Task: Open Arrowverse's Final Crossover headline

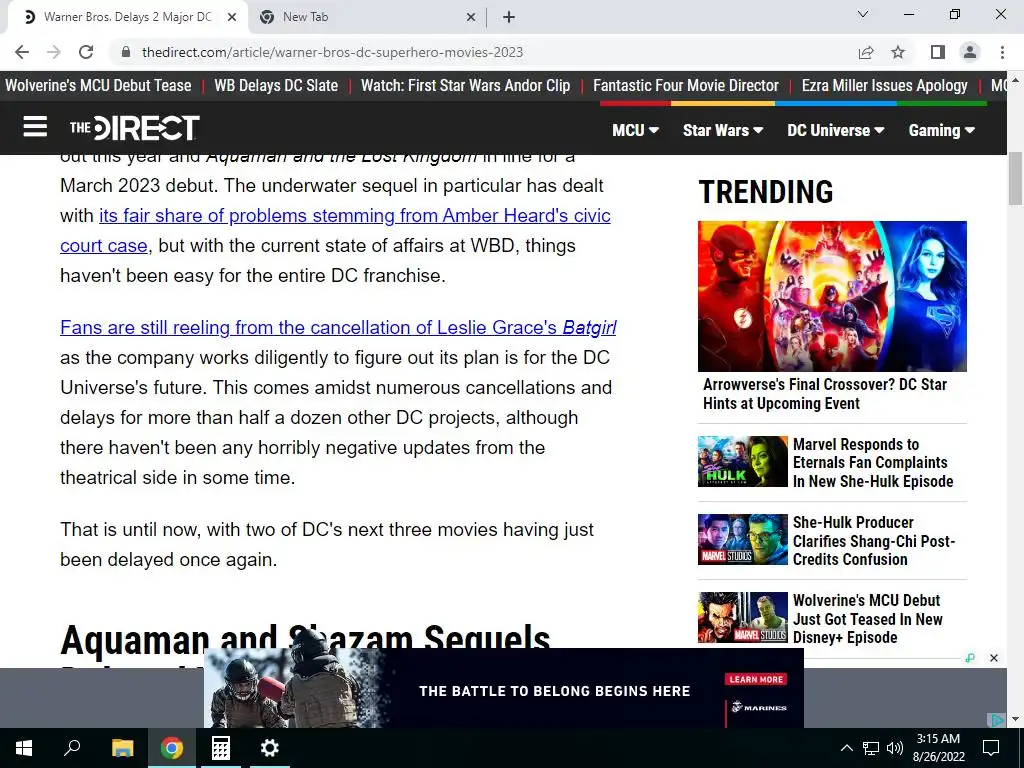Action: [825, 394]
